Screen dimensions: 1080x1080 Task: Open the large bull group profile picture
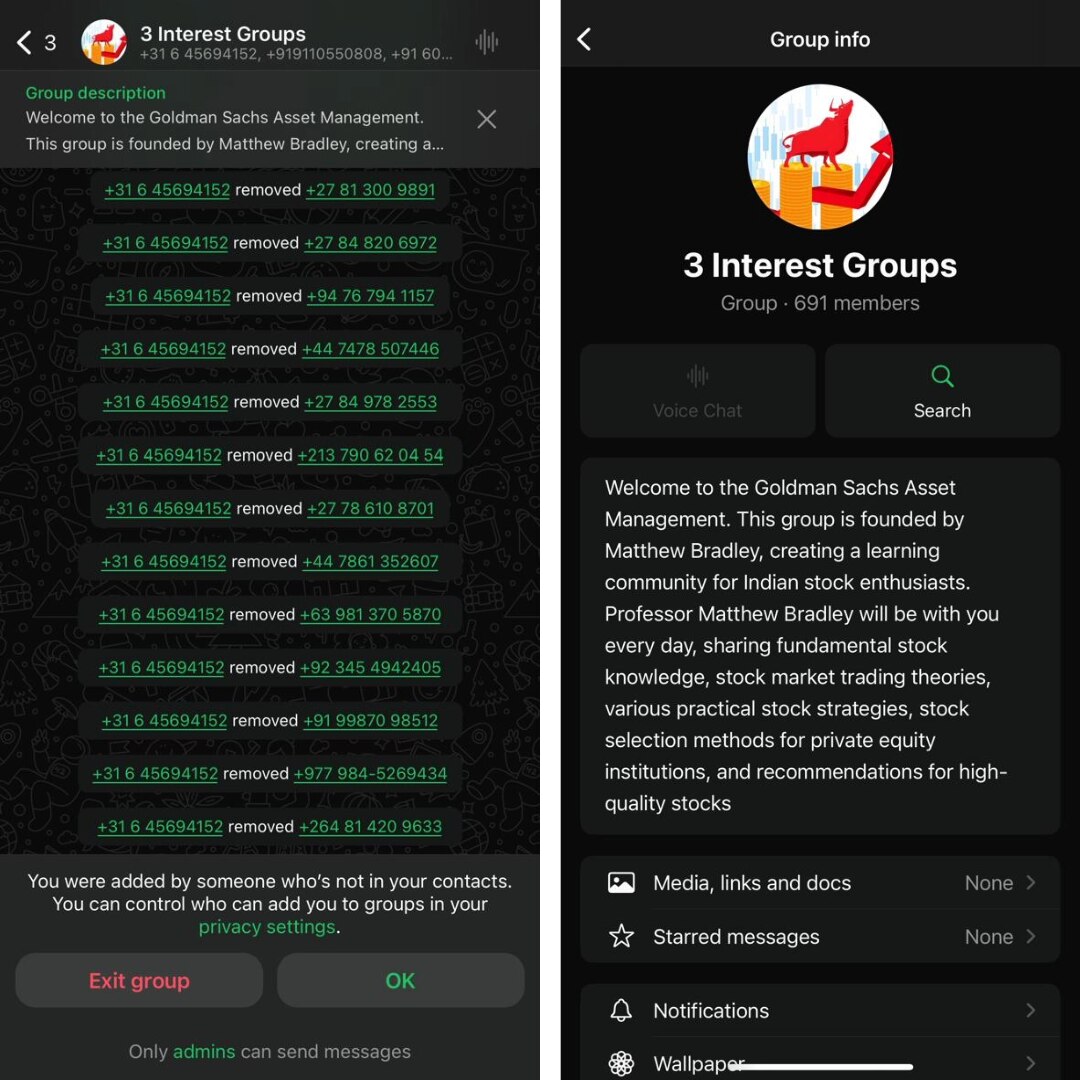click(820, 157)
